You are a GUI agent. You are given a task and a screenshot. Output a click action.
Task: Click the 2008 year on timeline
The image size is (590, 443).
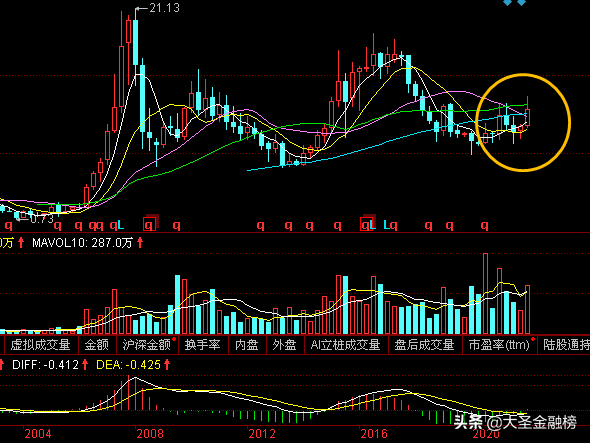coord(150,434)
